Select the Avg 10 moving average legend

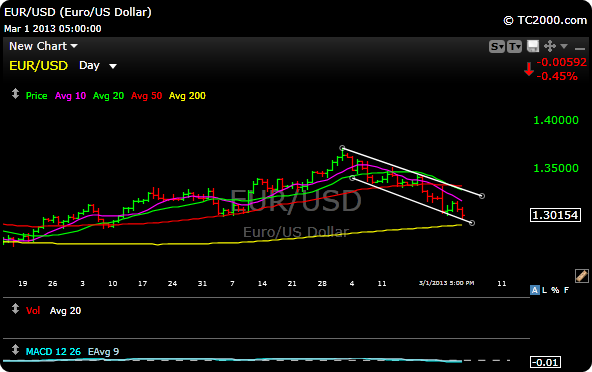point(71,96)
